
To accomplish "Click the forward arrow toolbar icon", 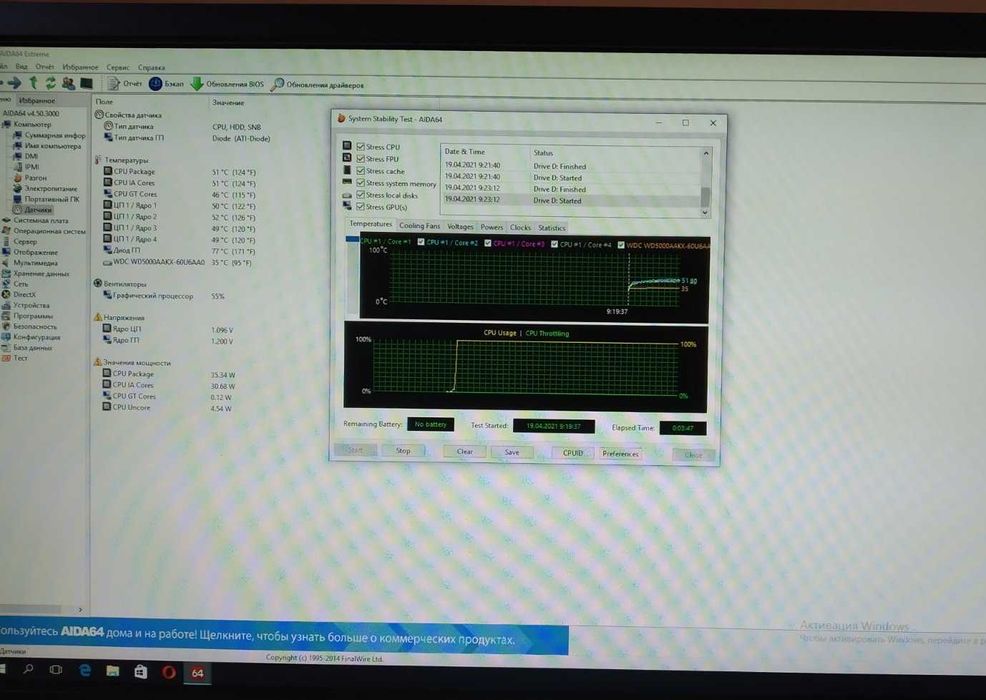I will (14, 82).
